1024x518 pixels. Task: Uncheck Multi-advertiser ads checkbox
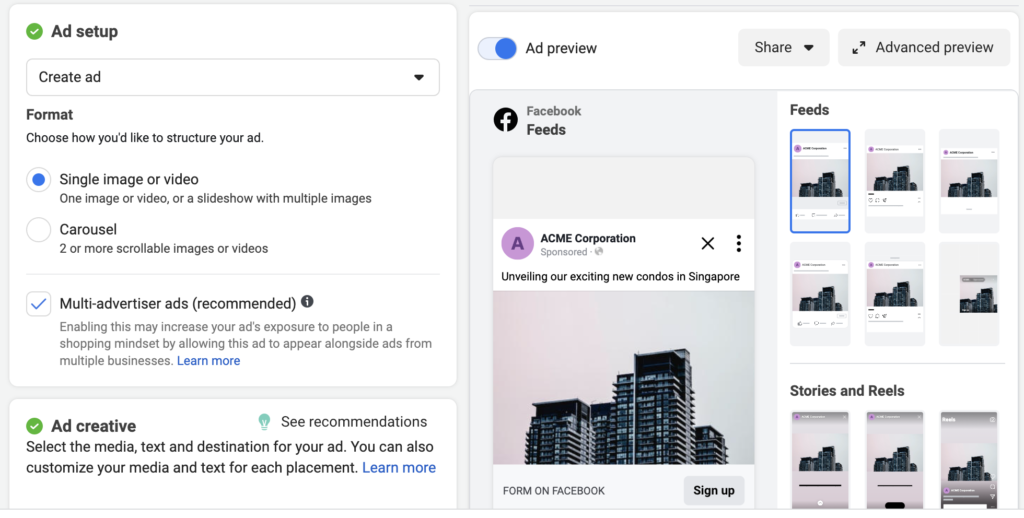click(x=39, y=304)
